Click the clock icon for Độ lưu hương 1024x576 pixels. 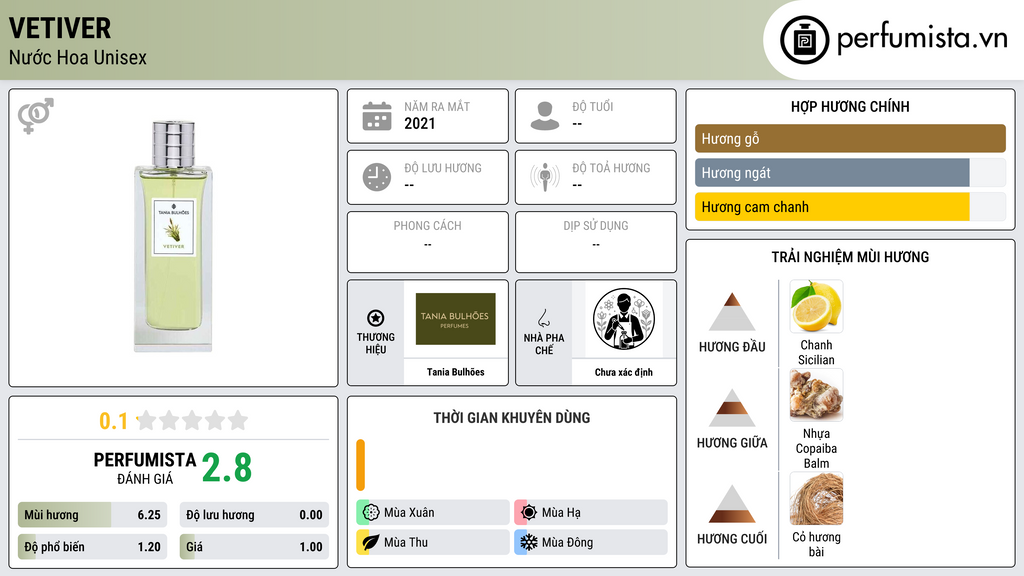377,177
